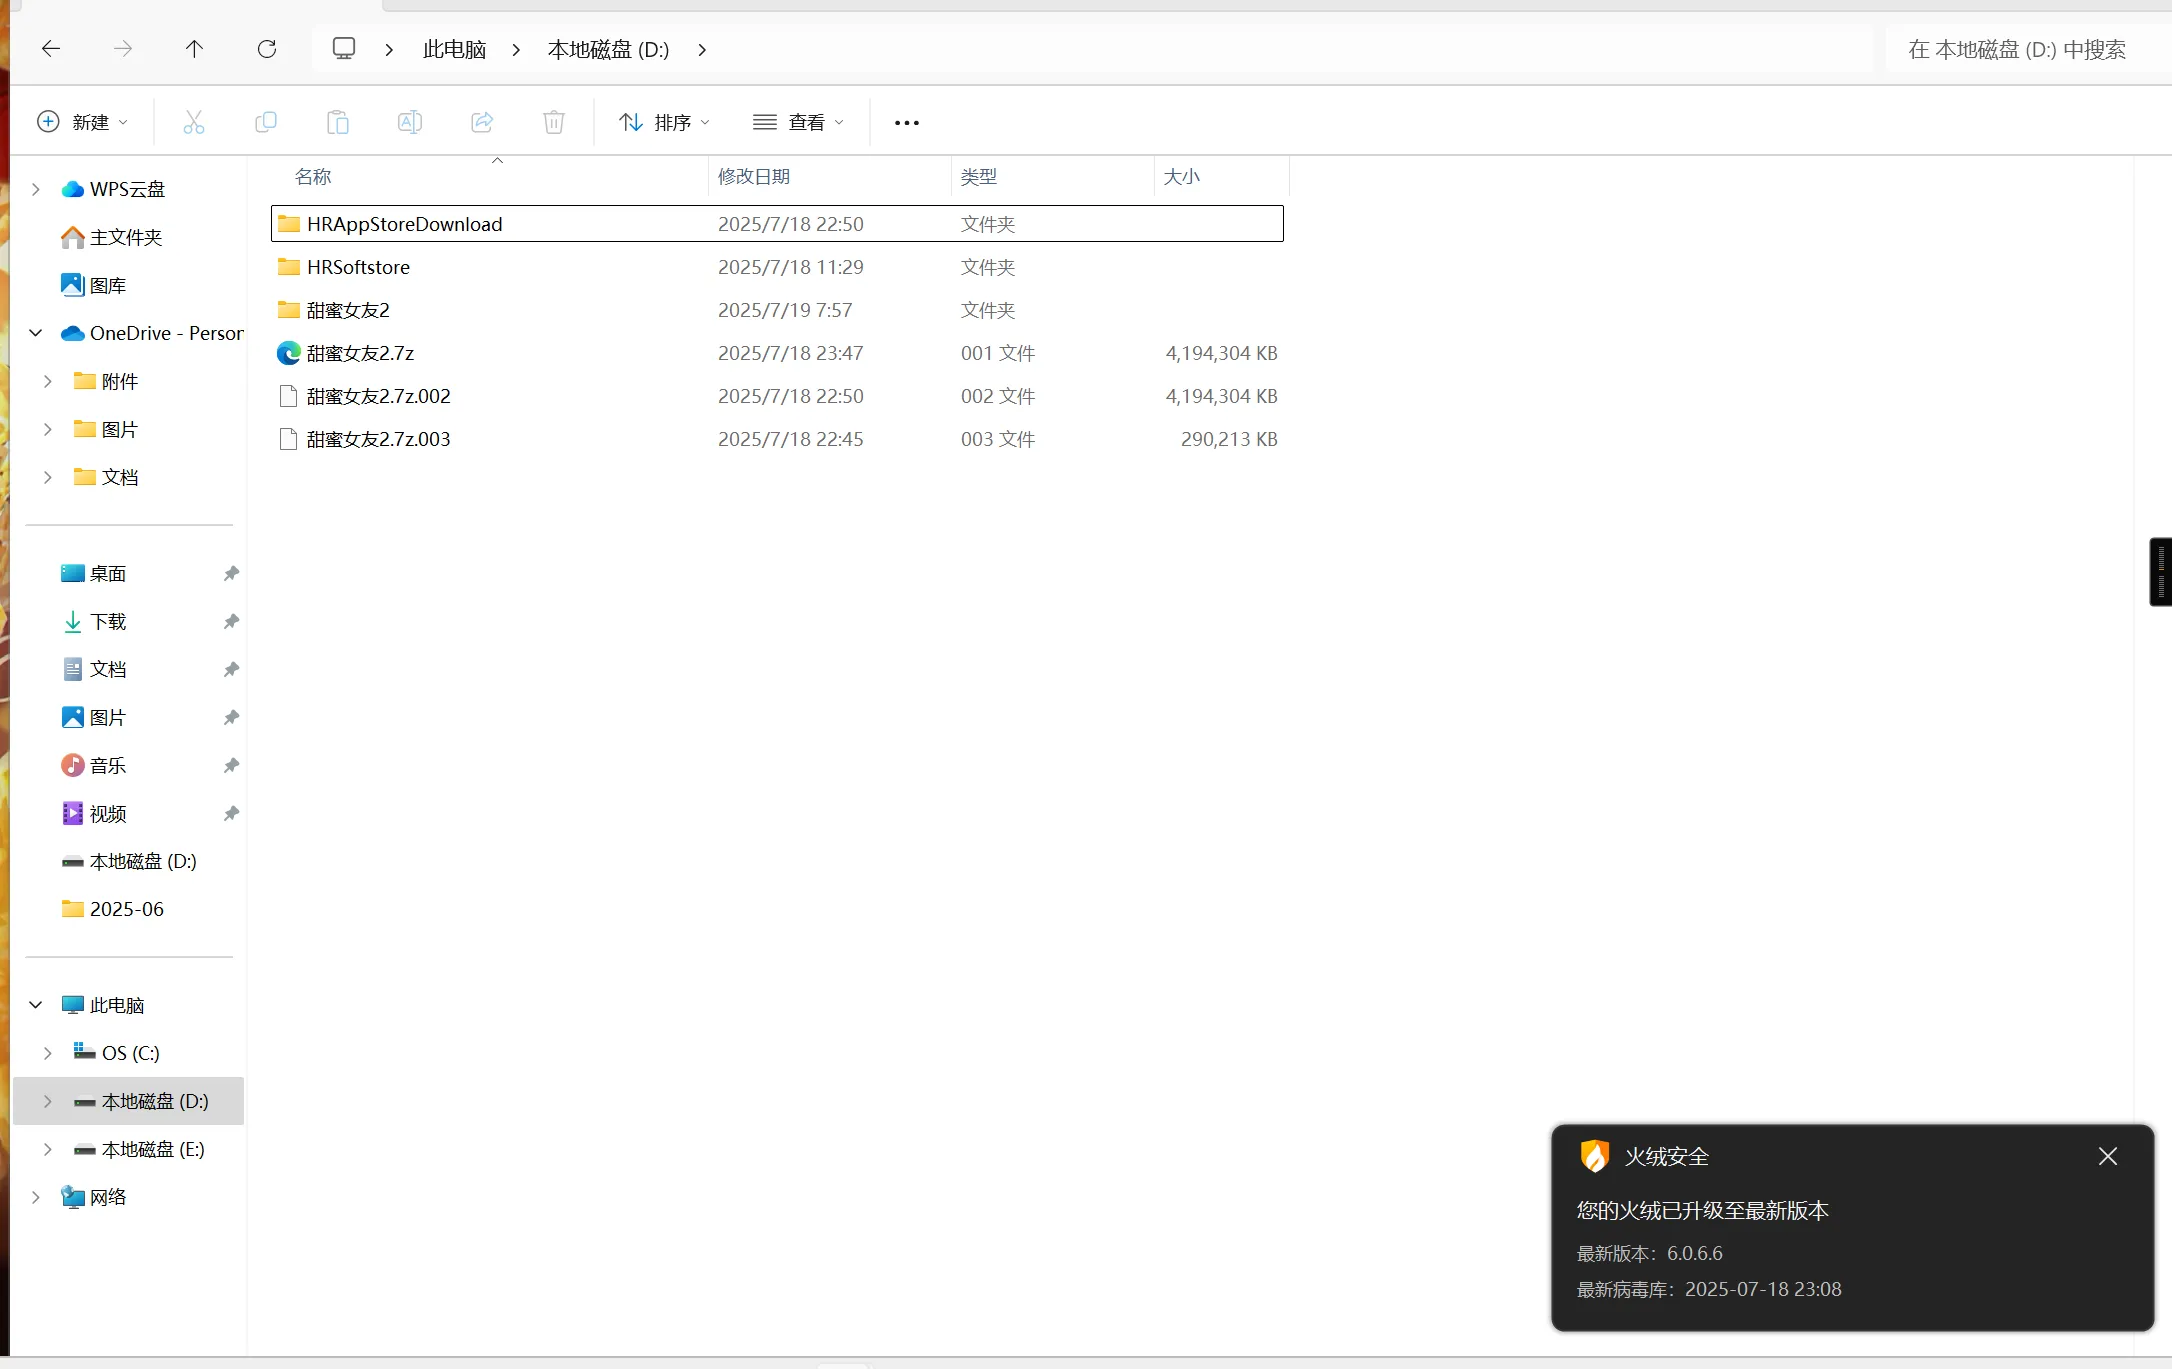Viewport: 2172px width, 1369px height.
Task: Click 此电脑 in the address breadcrumb
Action: (454, 49)
